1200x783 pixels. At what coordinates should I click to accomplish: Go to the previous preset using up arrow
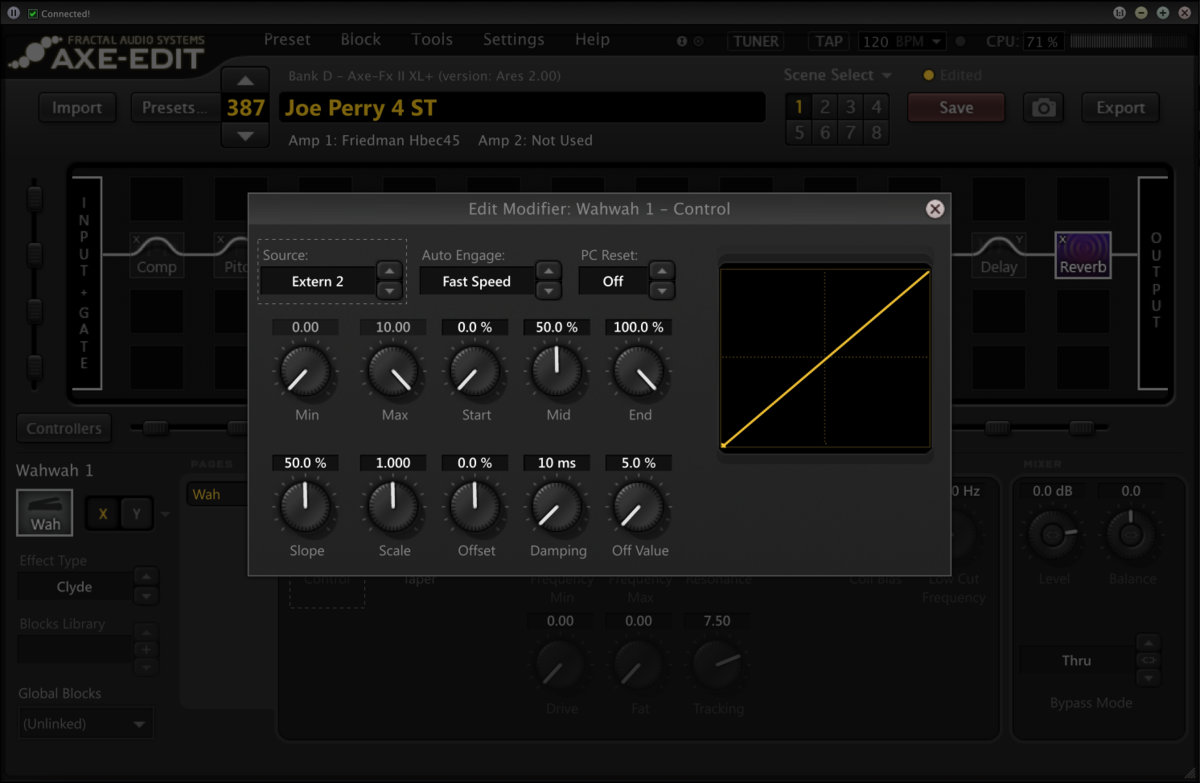[x=245, y=80]
